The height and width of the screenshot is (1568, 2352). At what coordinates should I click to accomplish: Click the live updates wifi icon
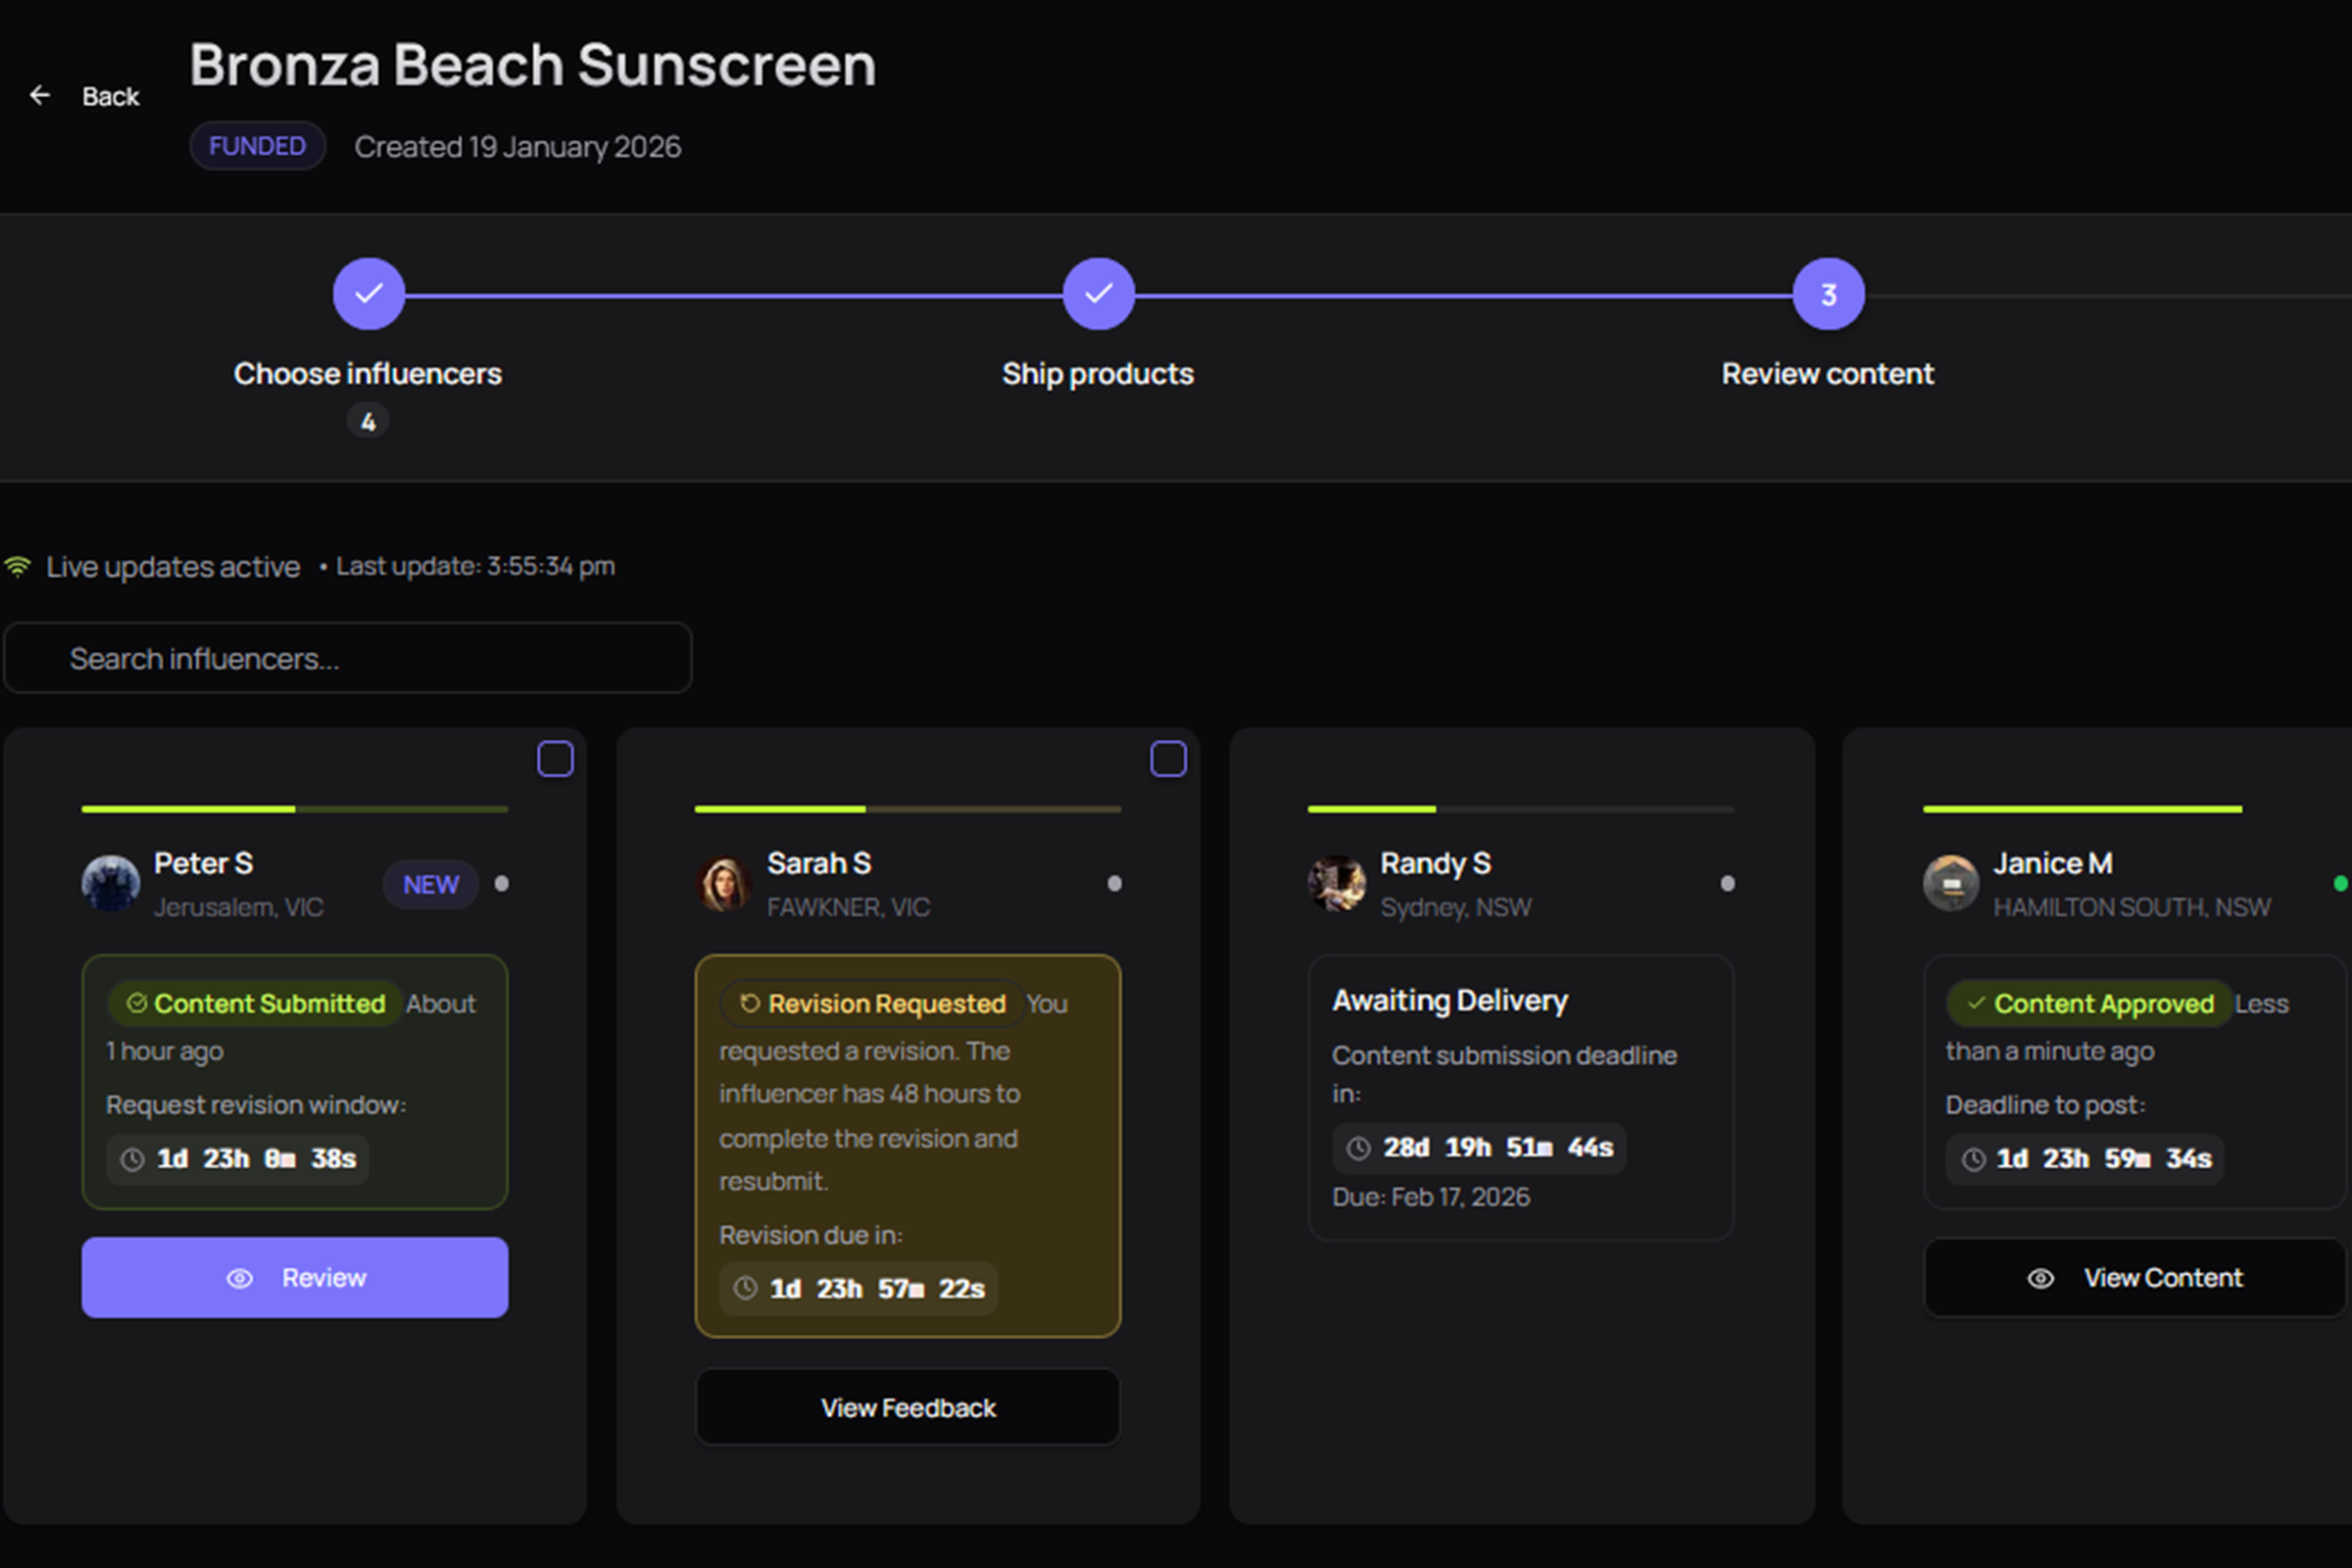pos(18,565)
